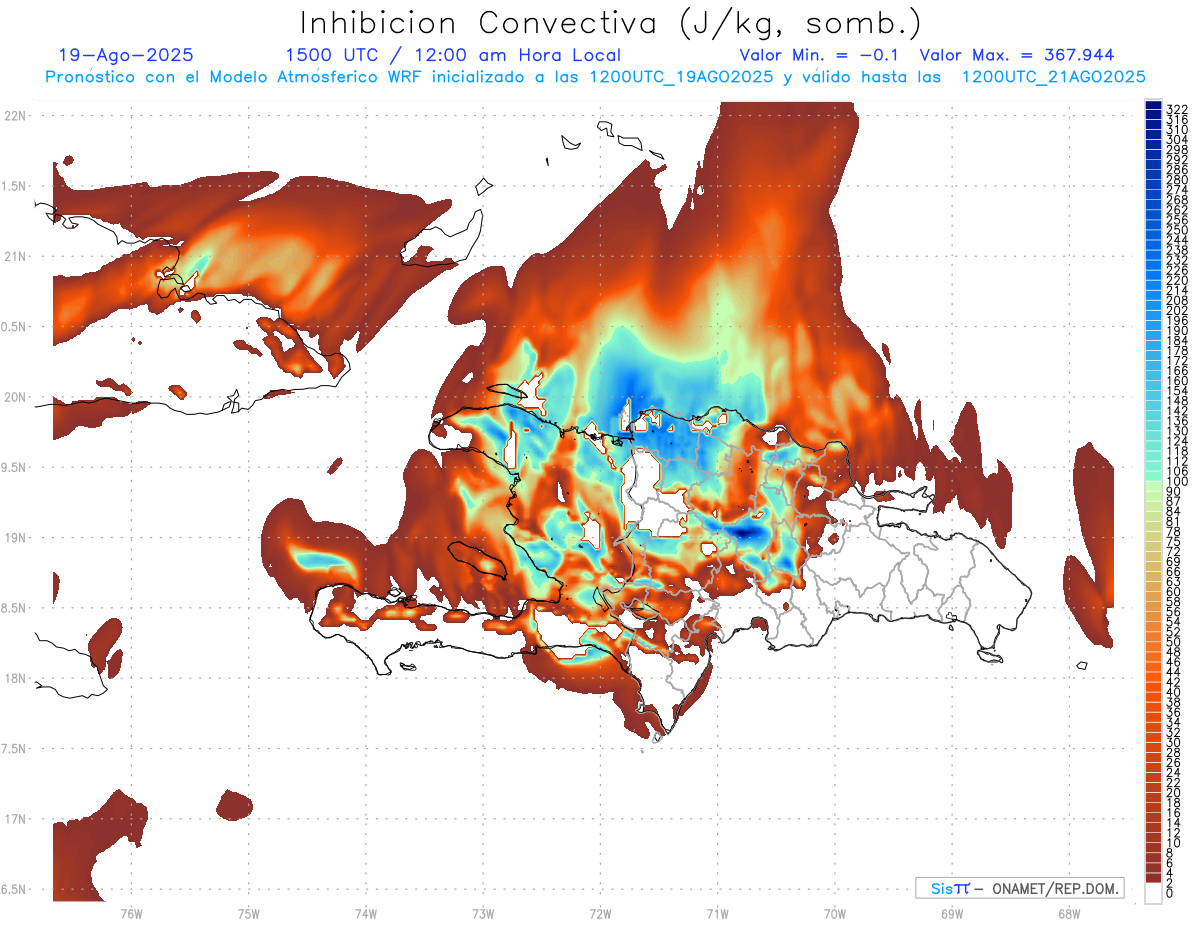Screen dimensions: 1200x927
Task: Click the '1200UTC_19AGO2025' initialization timestamp
Action: click(681, 77)
